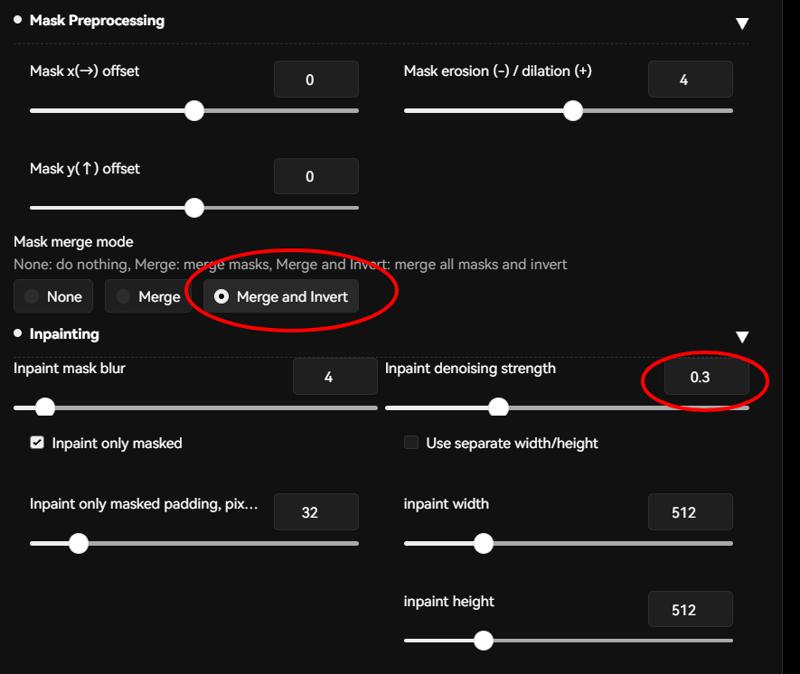Uncheck Inpaint only masked checkbox
This screenshot has height=674, width=800.
pyautogui.click(x=37, y=442)
